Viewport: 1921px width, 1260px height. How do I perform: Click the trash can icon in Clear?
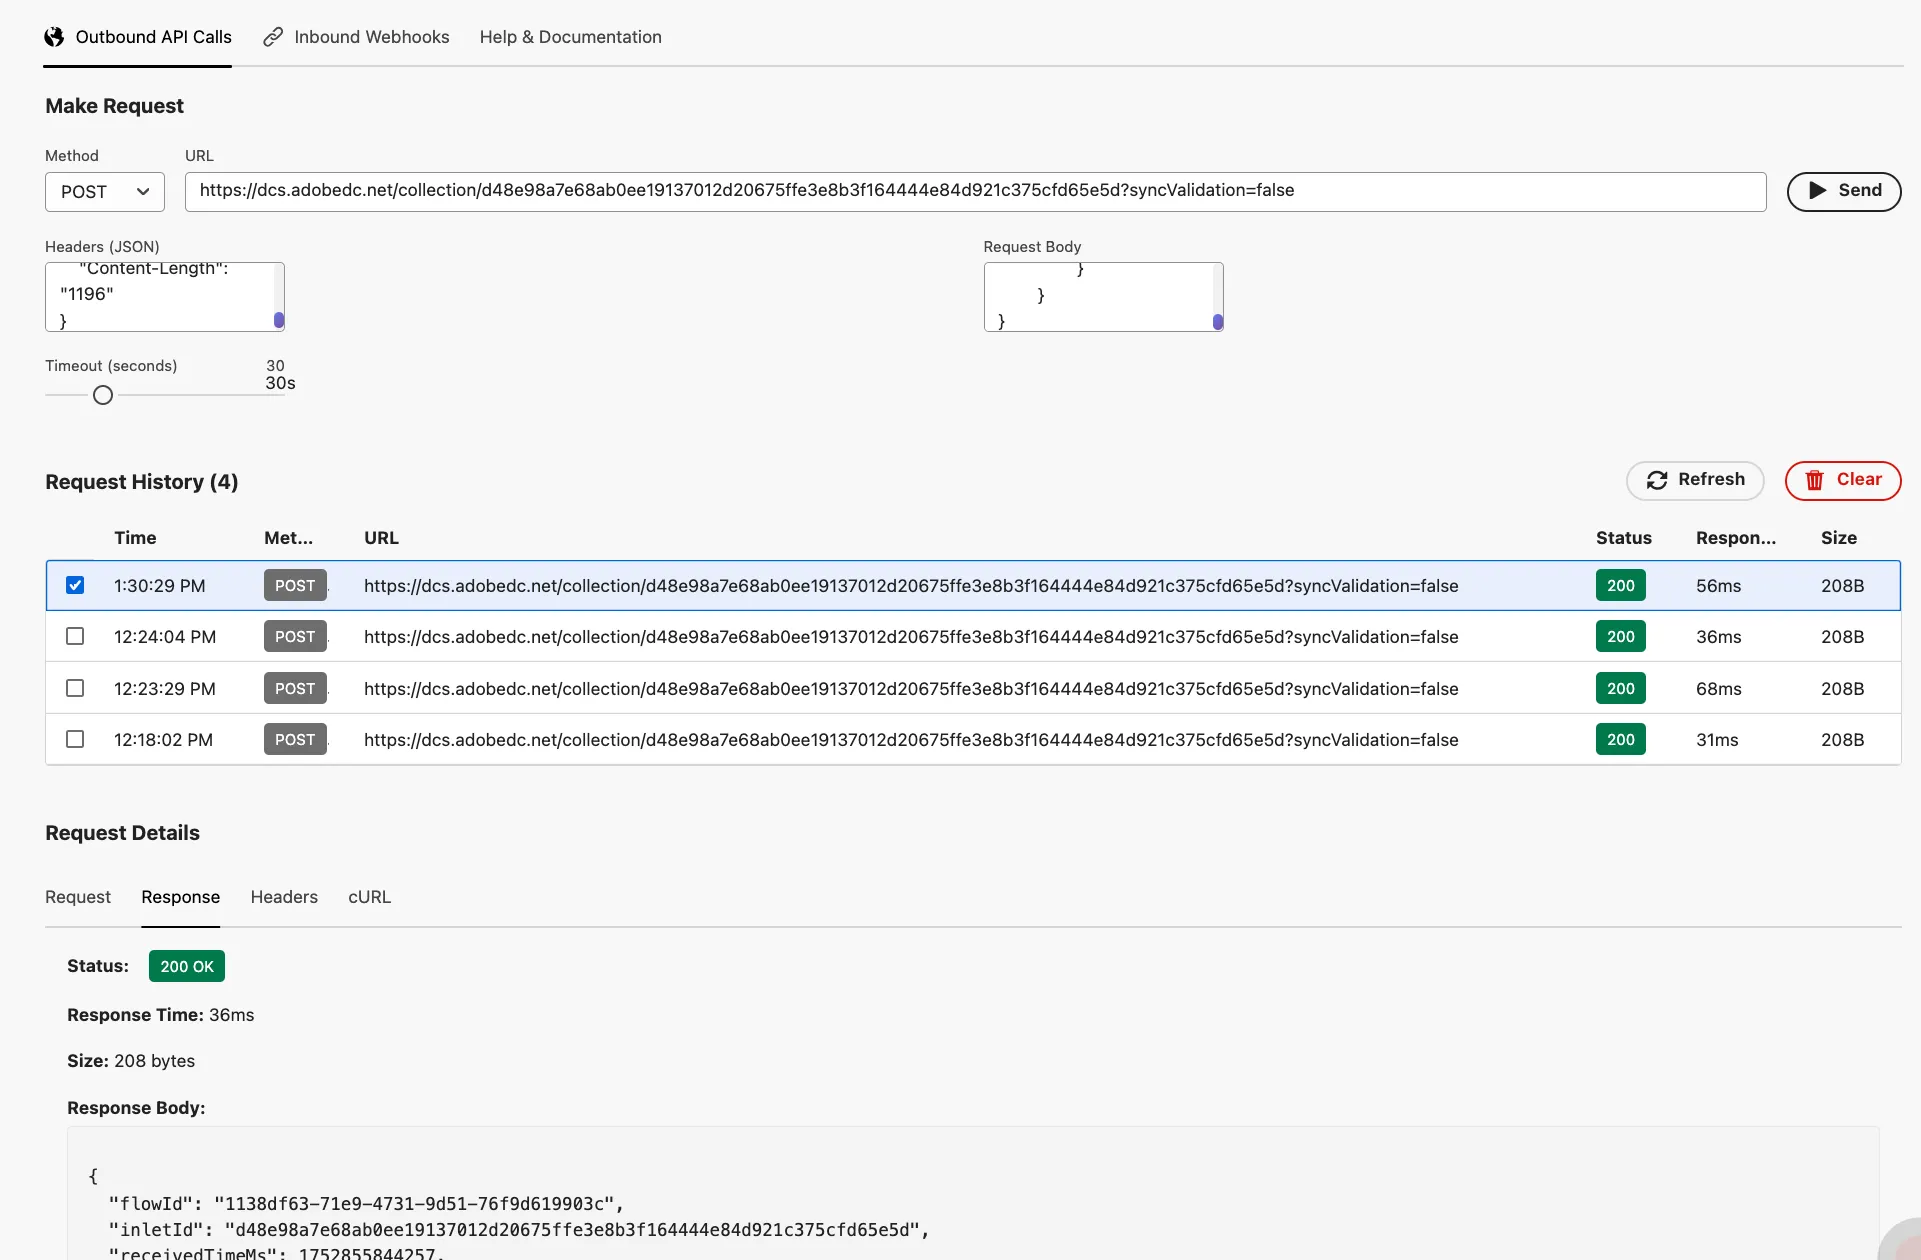click(x=1815, y=480)
